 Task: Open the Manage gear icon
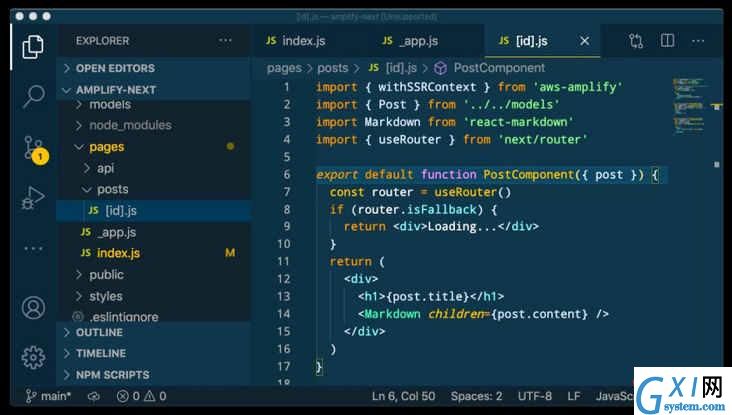pyautogui.click(x=33, y=358)
